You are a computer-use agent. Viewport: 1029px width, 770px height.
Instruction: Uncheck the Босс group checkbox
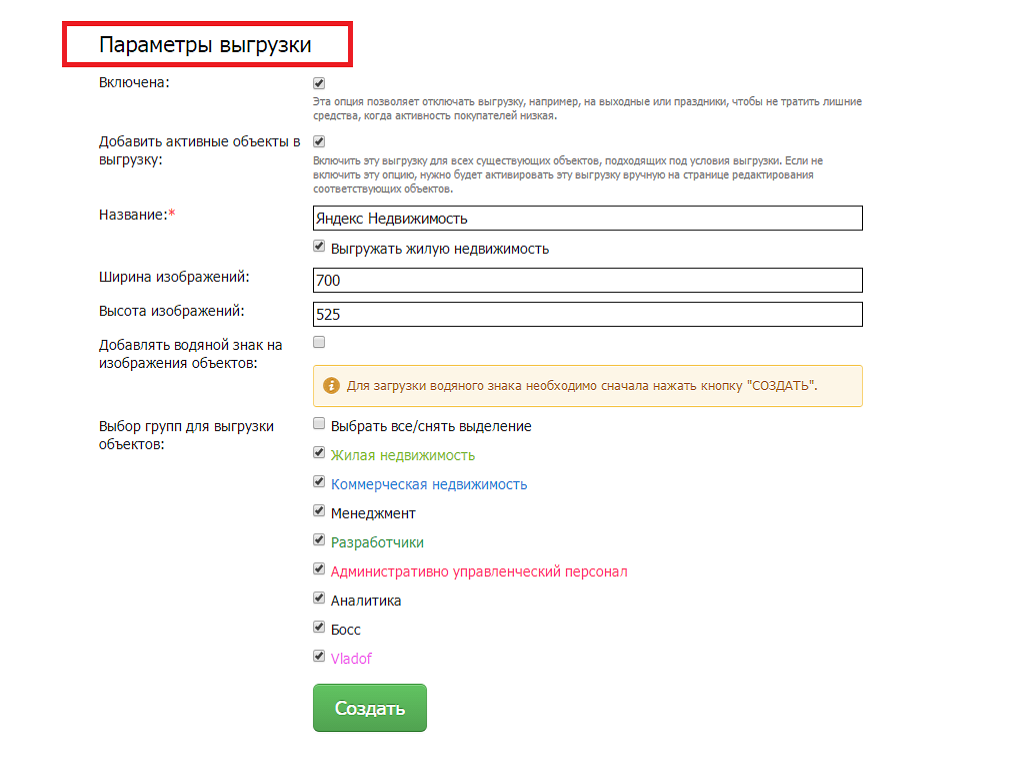click(319, 627)
